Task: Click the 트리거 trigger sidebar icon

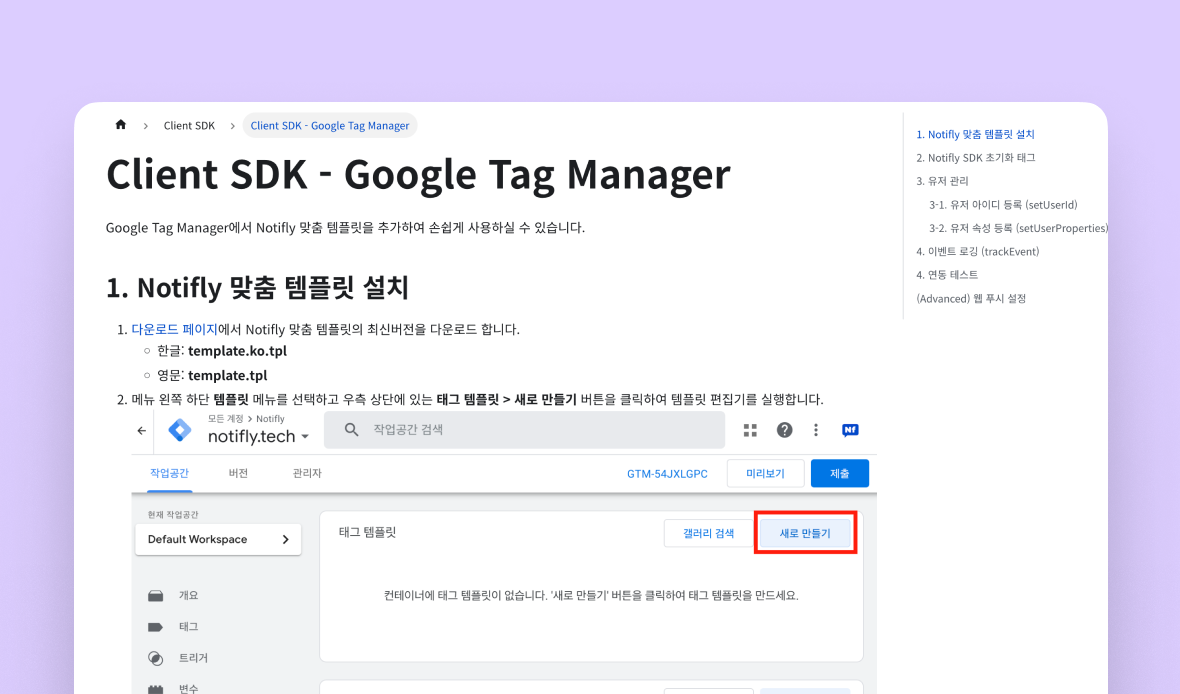Action: point(155,658)
